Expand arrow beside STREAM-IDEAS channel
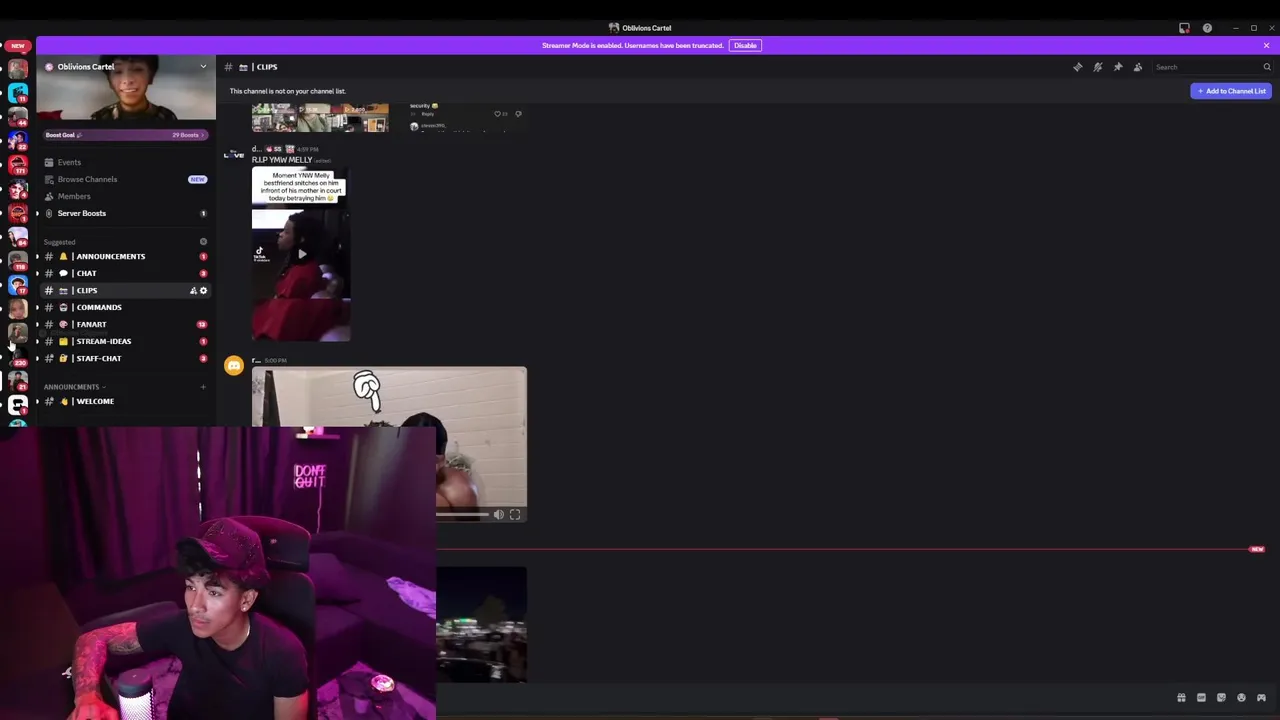Viewport: 1280px width, 720px height. (38, 341)
